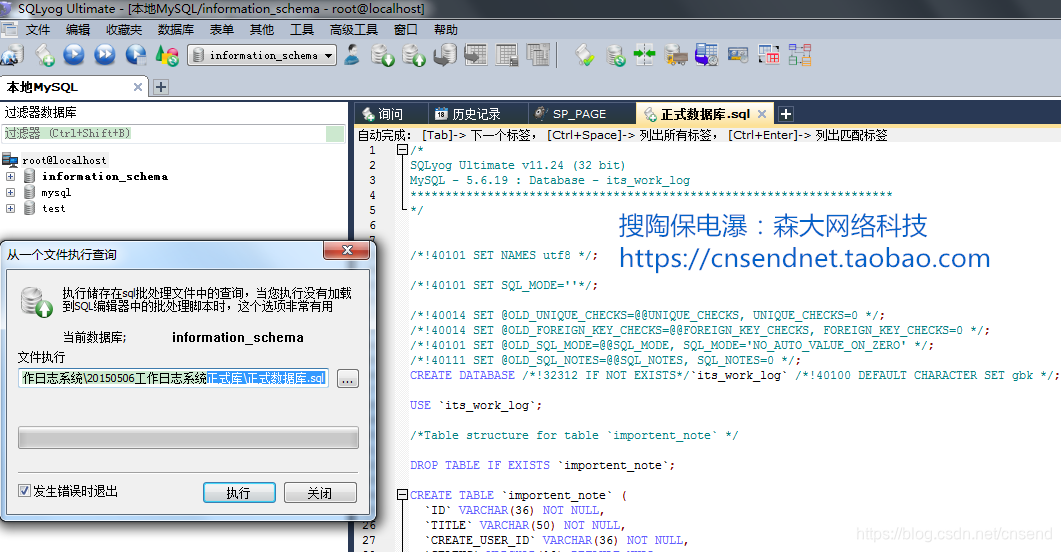Viewport: 1061px width, 552px height.
Task: Click the alter table toolbar icon
Action: [x=506, y=55]
